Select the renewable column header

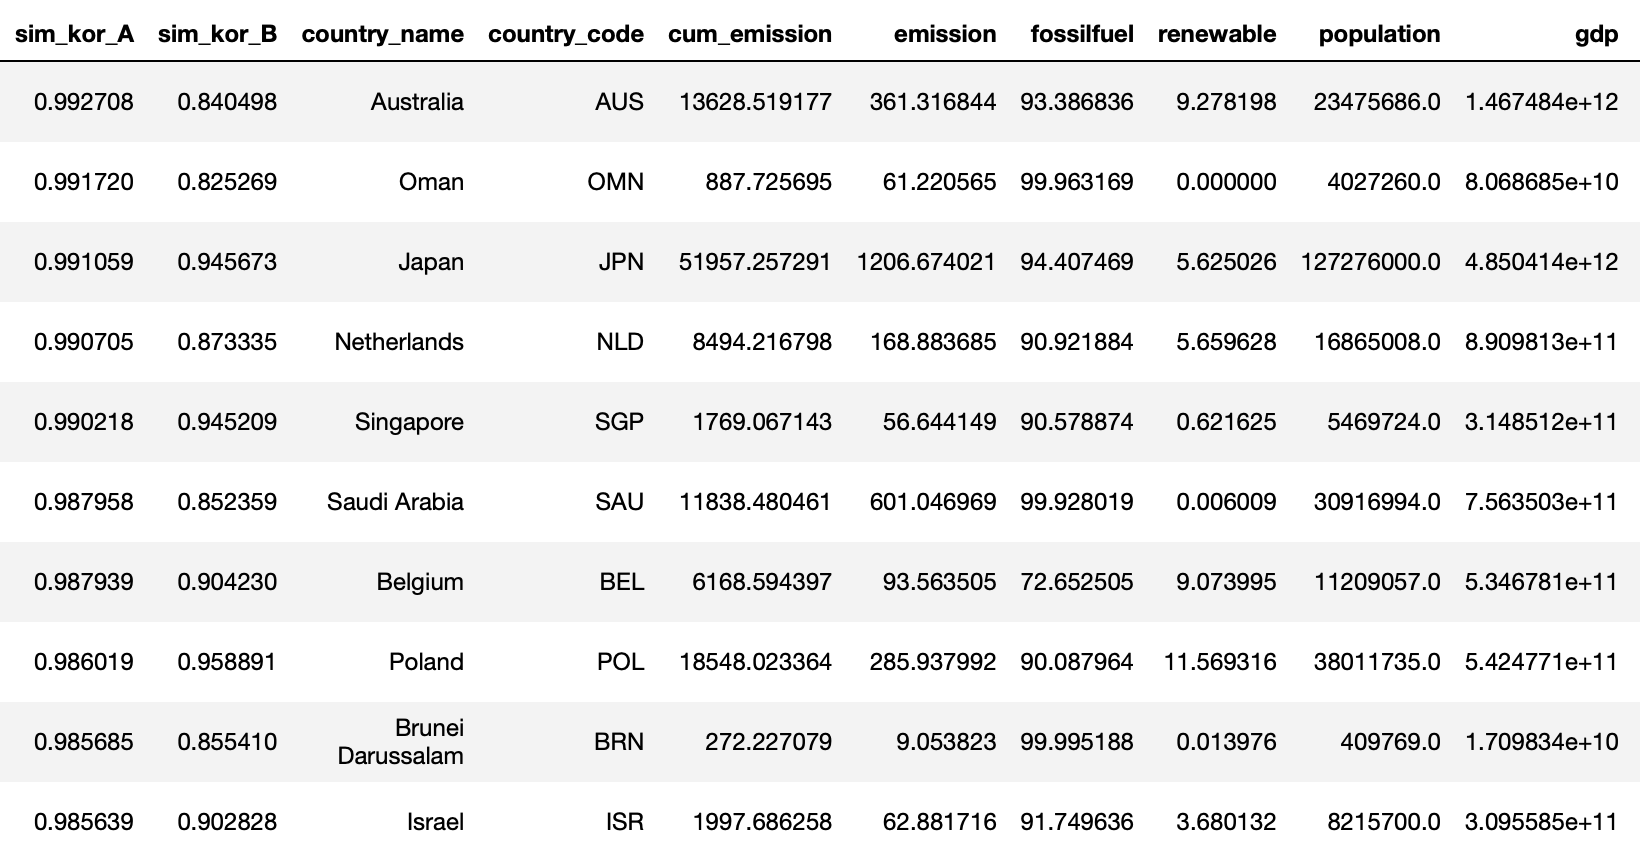coord(1216,34)
